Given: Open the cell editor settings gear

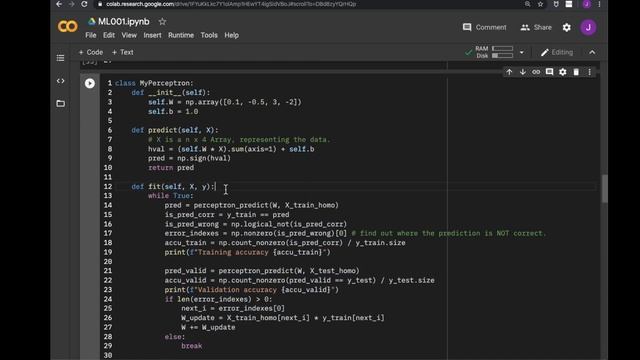Looking at the screenshot, I should click(x=563, y=72).
